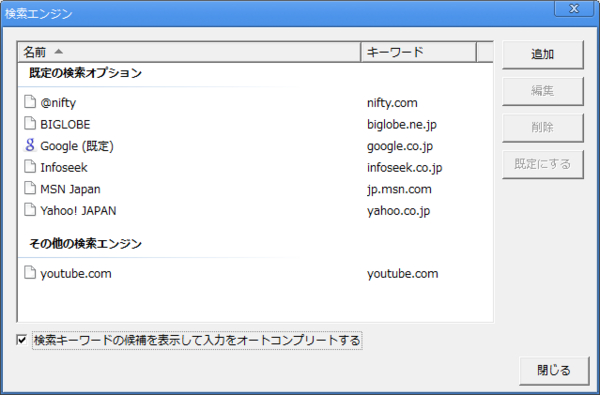Click the autocomplete checkbox label text
Image resolution: width=600 pixels, height=395 pixels.
coord(197,340)
